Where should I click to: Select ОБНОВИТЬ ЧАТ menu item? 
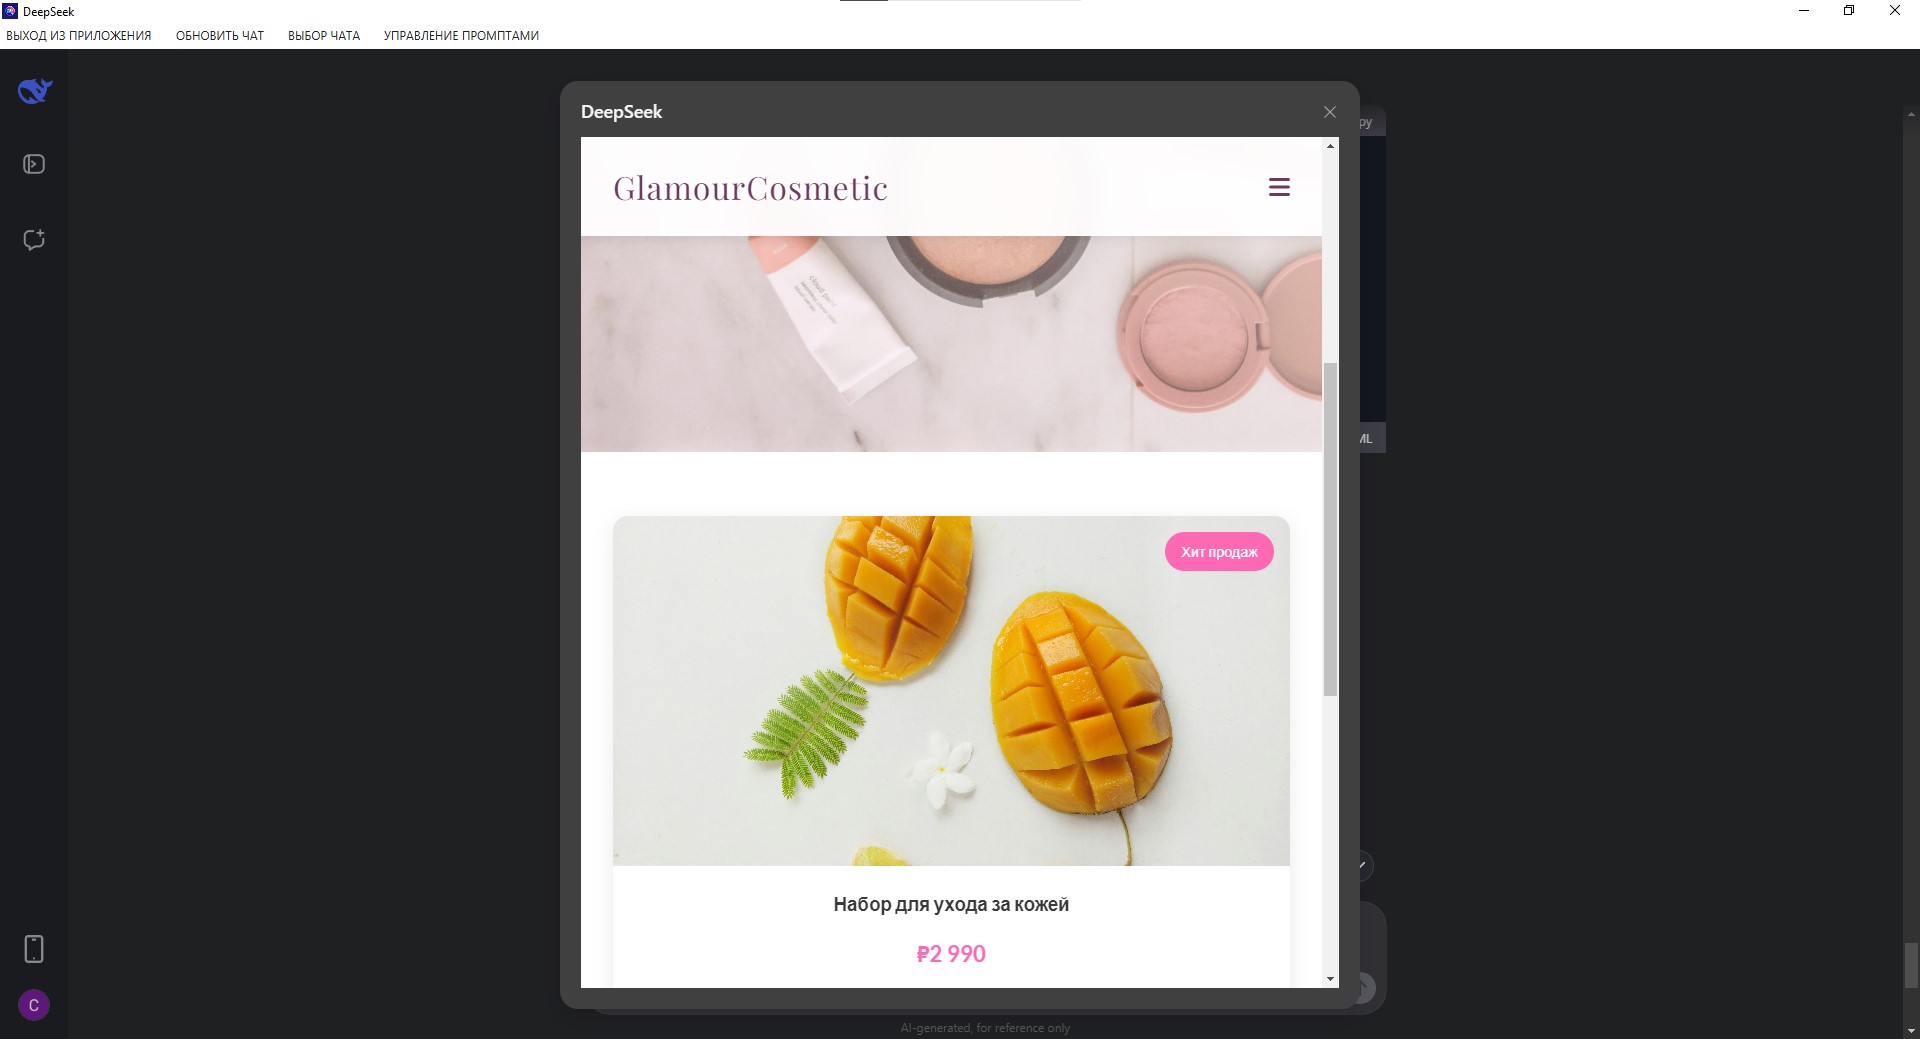(220, 36)
